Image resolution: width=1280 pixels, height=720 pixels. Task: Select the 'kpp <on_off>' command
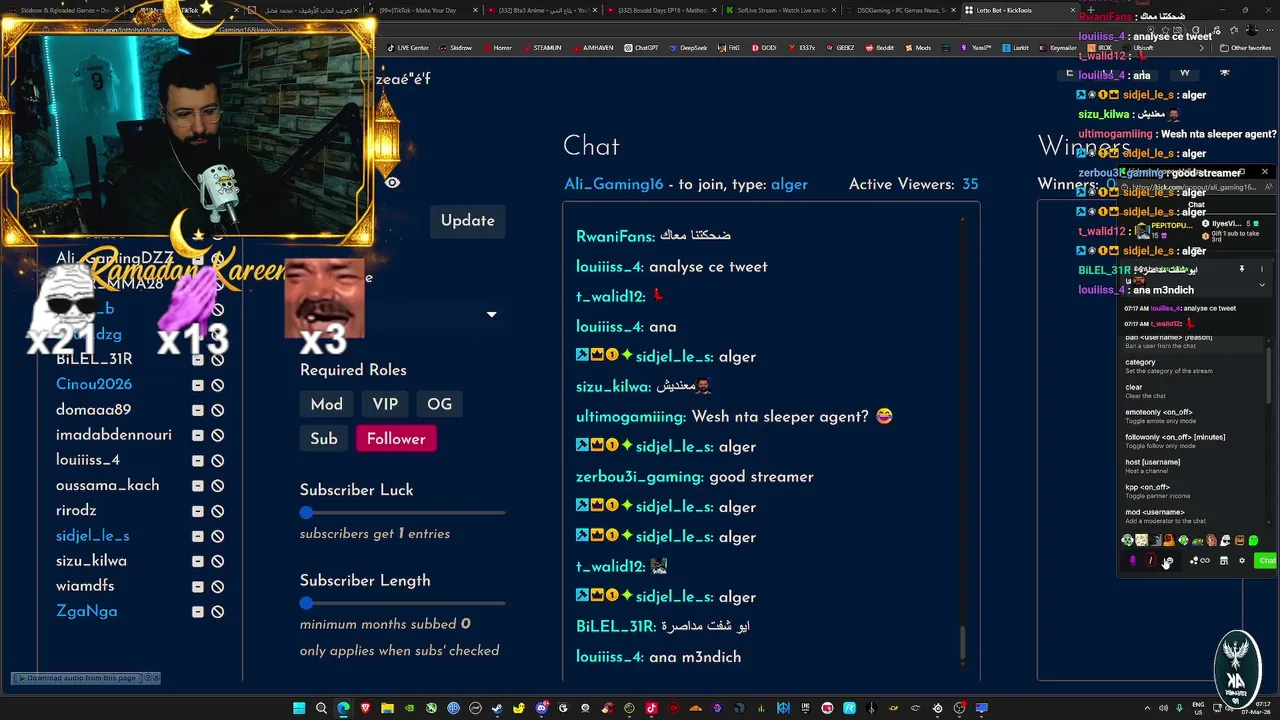click(x=1190, y=491)
